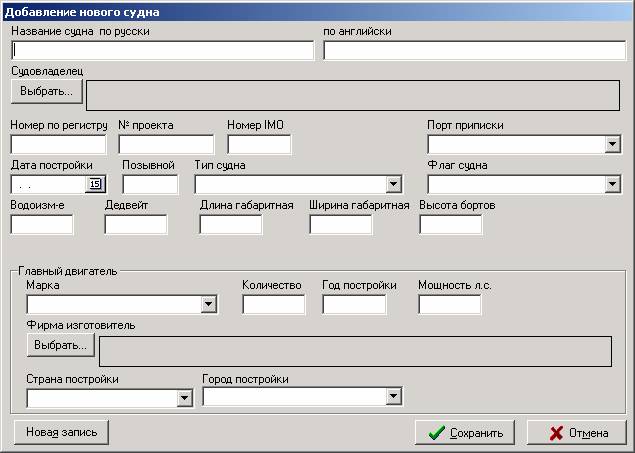Click Выбрать button for Фирма изготовитель
The height and width of the screenshot is (453, 635).
pos(60,345)
